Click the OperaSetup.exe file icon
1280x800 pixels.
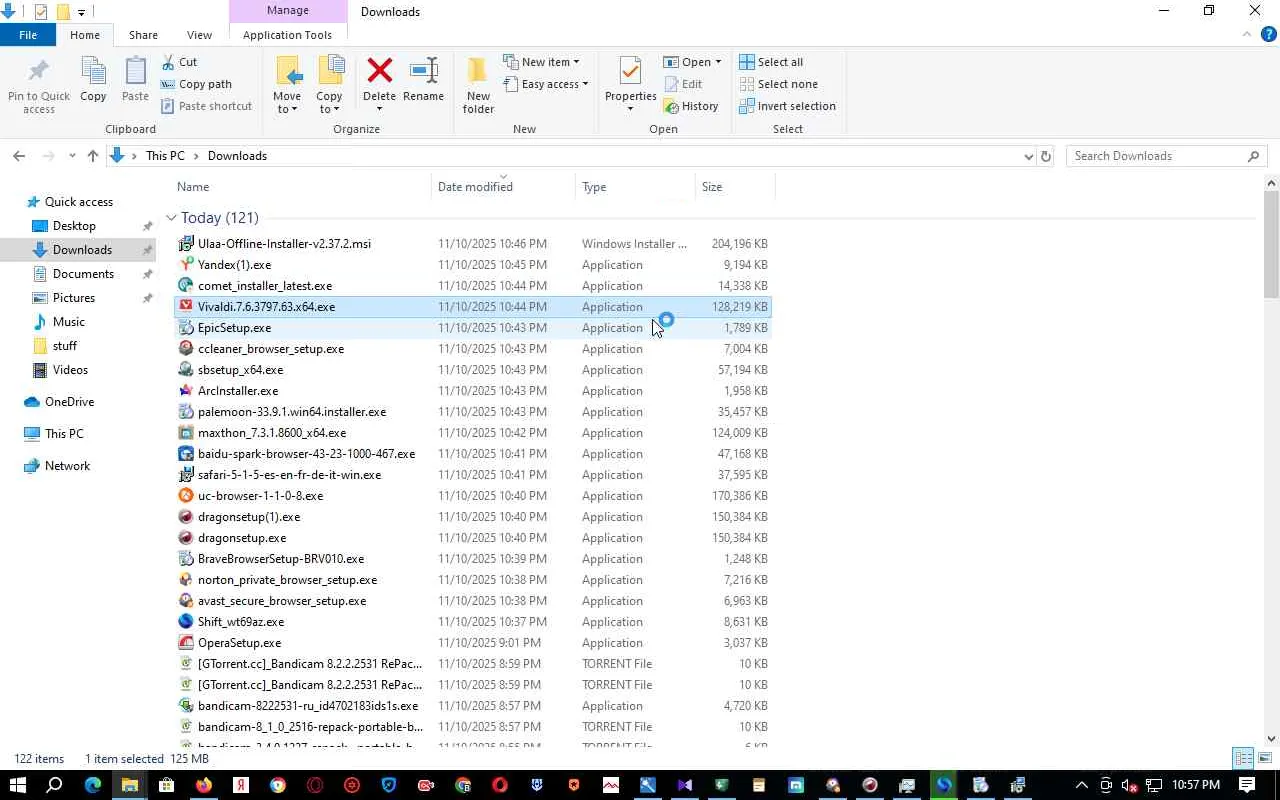coord(185,642)
